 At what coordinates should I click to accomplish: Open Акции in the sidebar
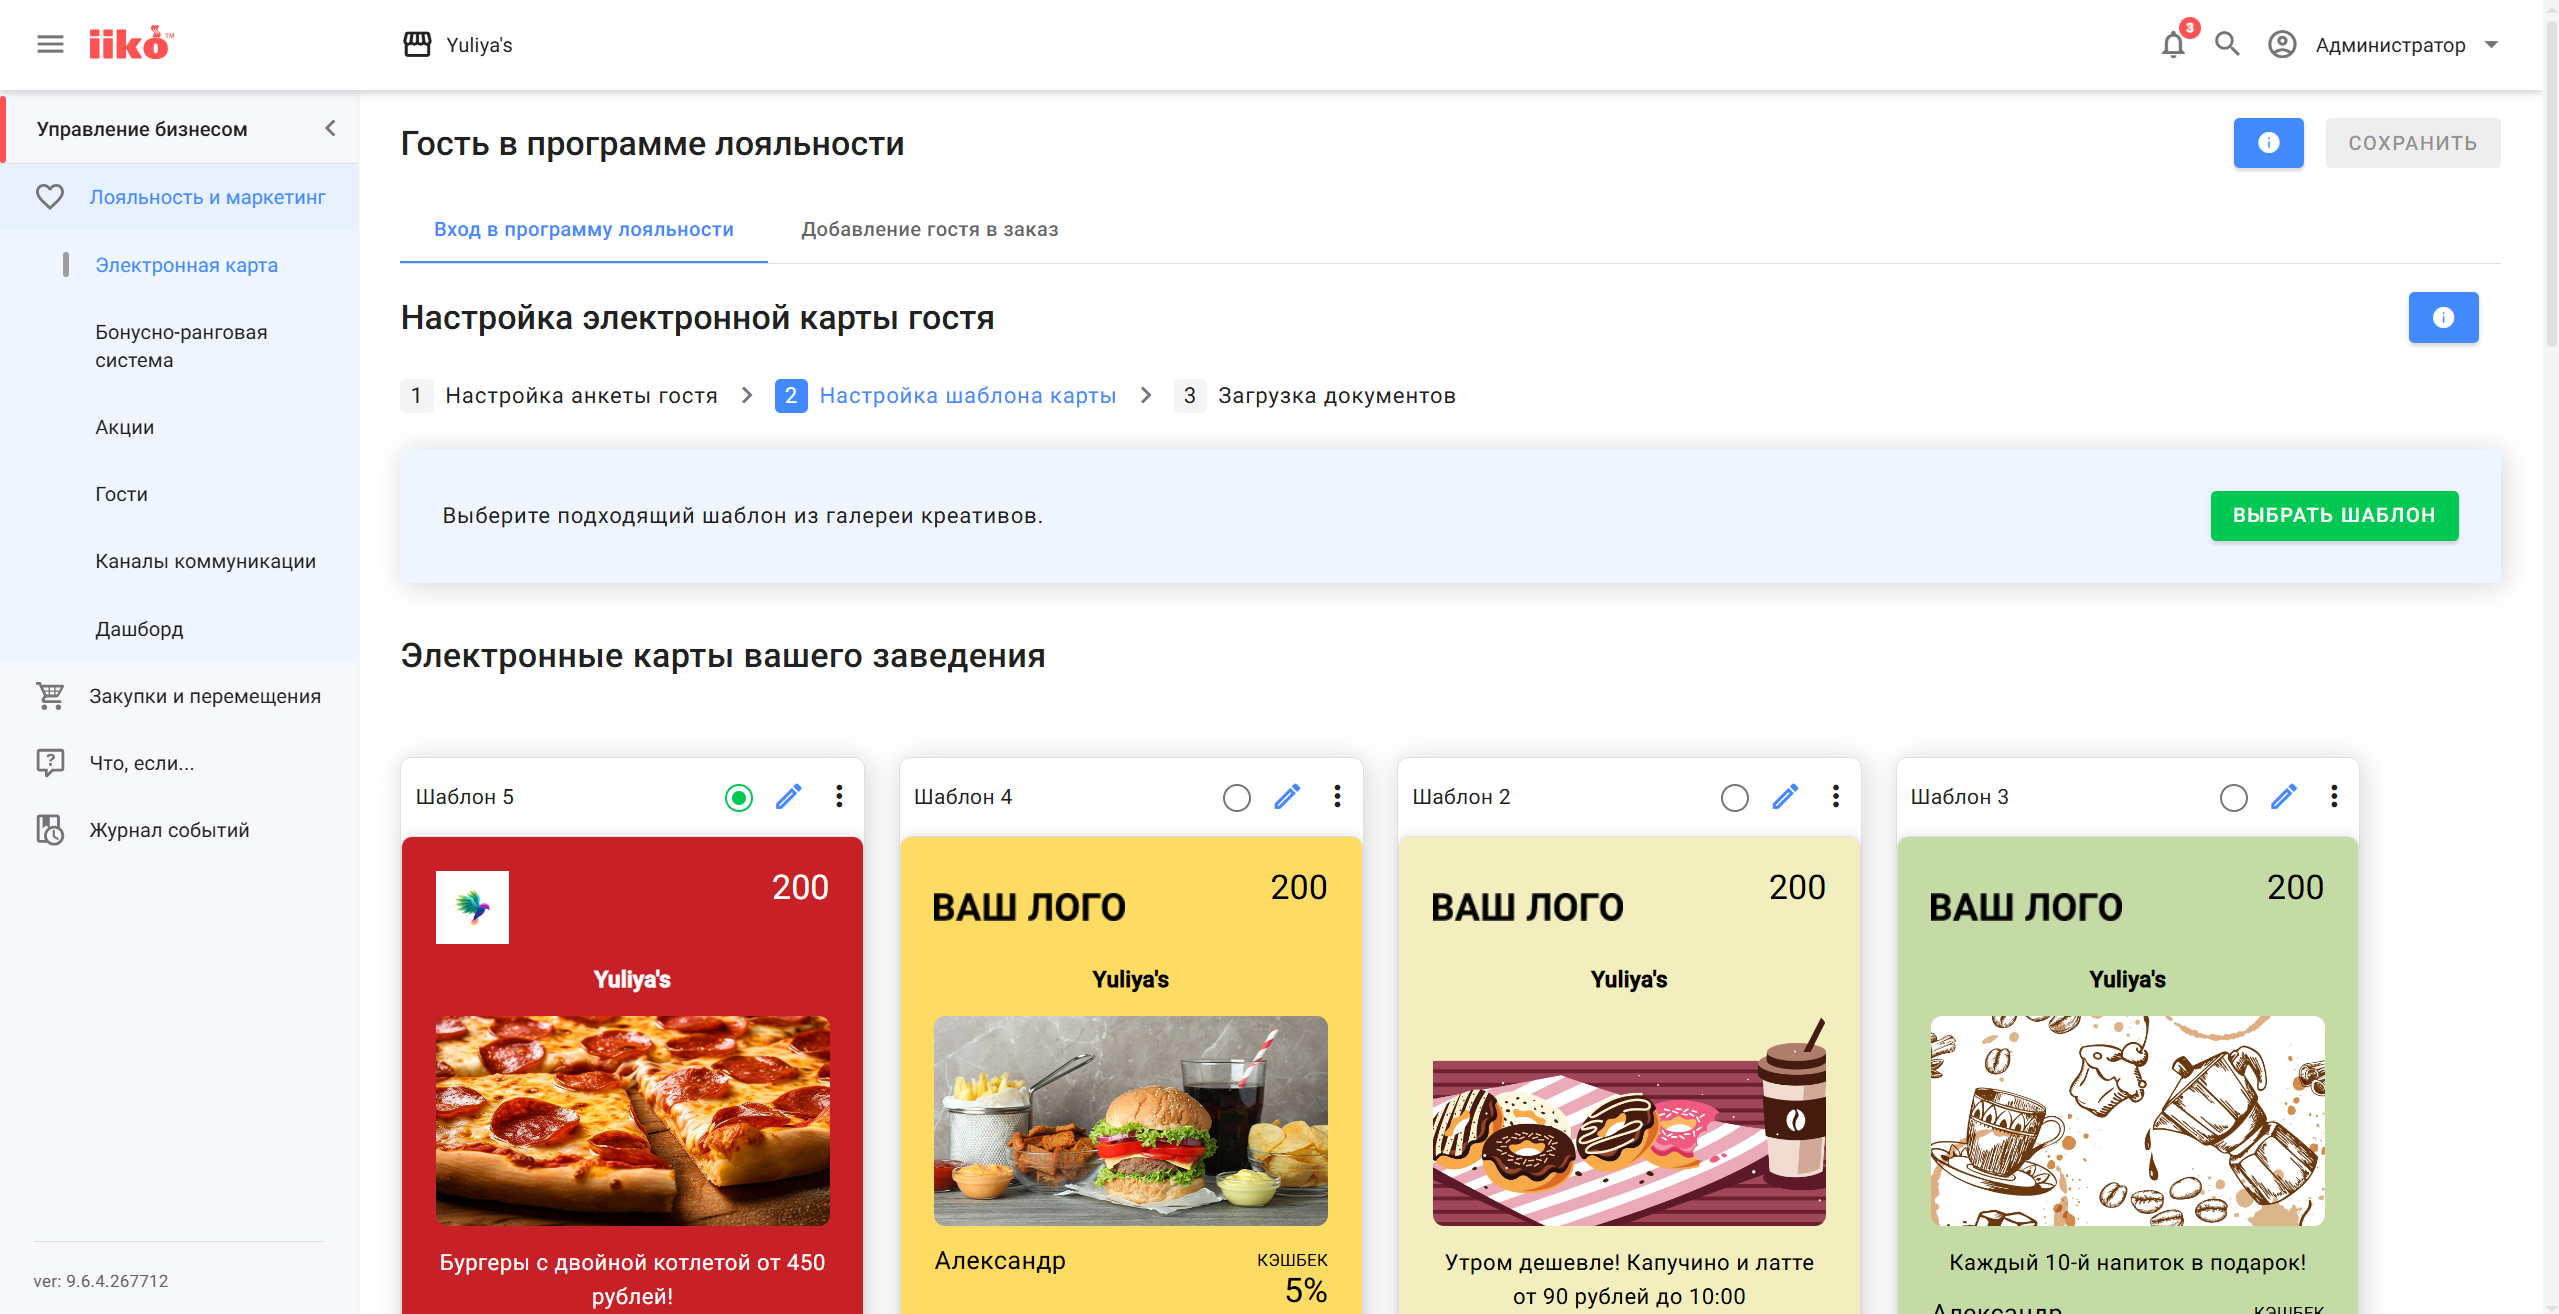(125, 427)
